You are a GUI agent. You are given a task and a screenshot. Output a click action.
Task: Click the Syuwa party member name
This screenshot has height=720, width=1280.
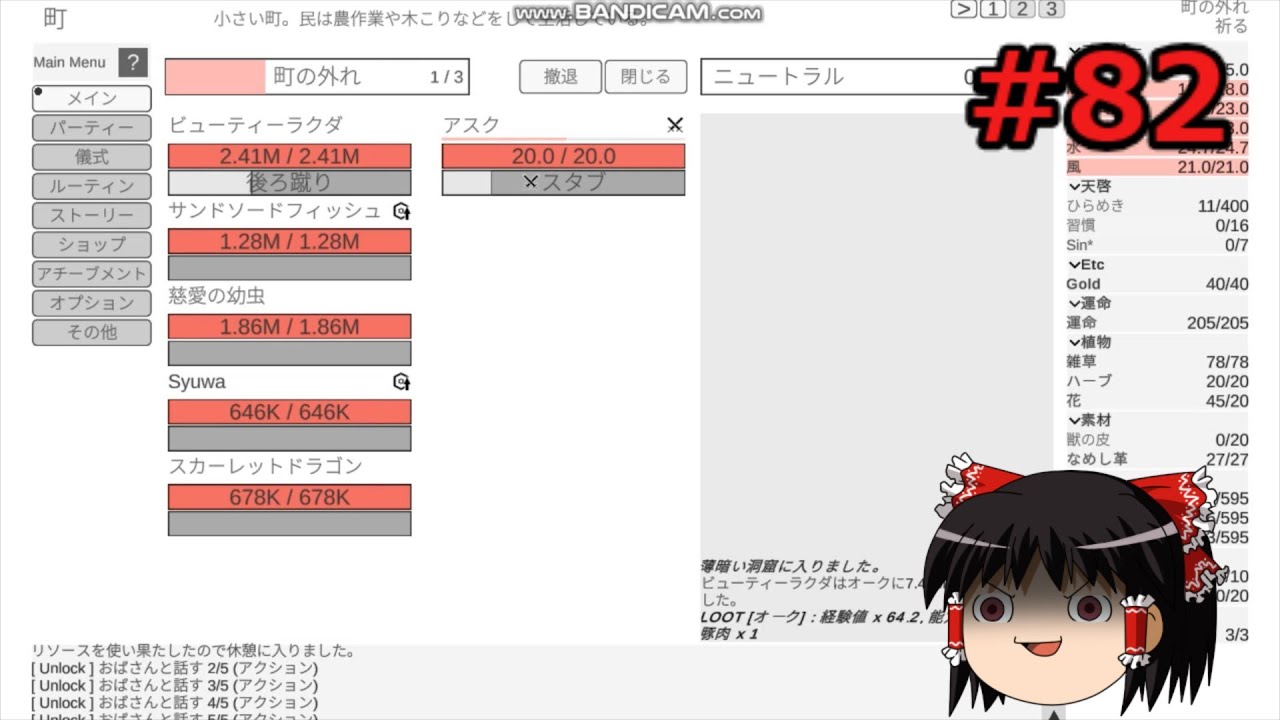click(x=197, y=382)
